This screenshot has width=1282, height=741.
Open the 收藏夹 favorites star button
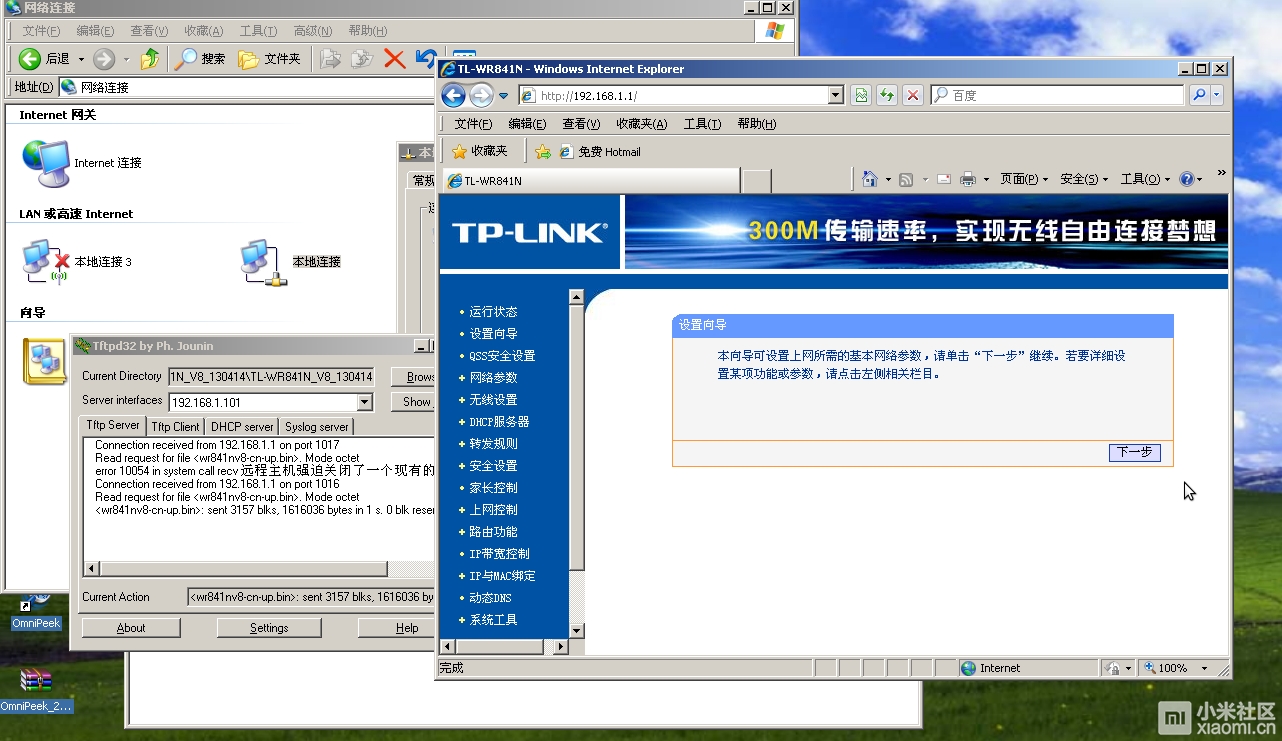(480, 151)
